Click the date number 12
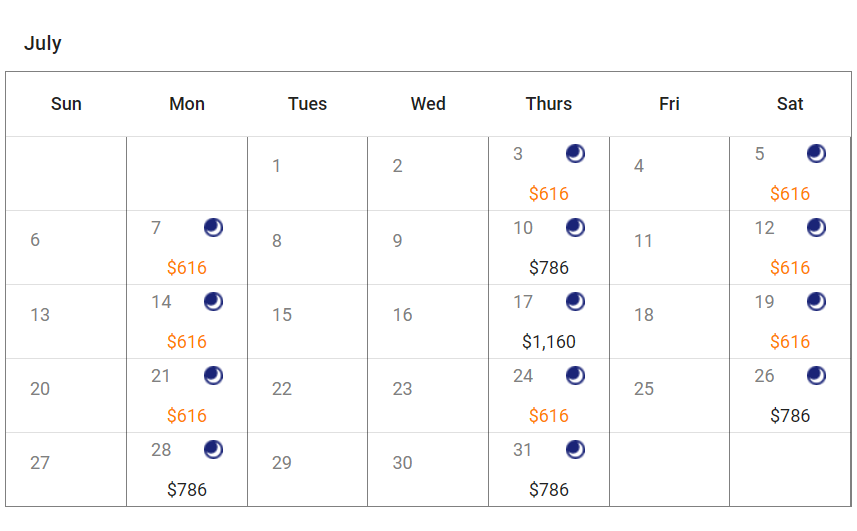This screenshot has width=857, height=531. 764,228
